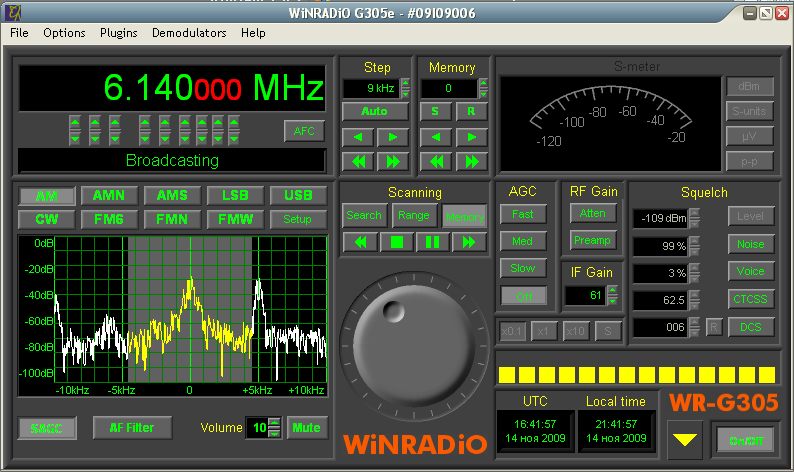Step frequency down with Step left arrow
This screenshot has height=472, width=794.
pyautogui.click(x=358, y=137)
